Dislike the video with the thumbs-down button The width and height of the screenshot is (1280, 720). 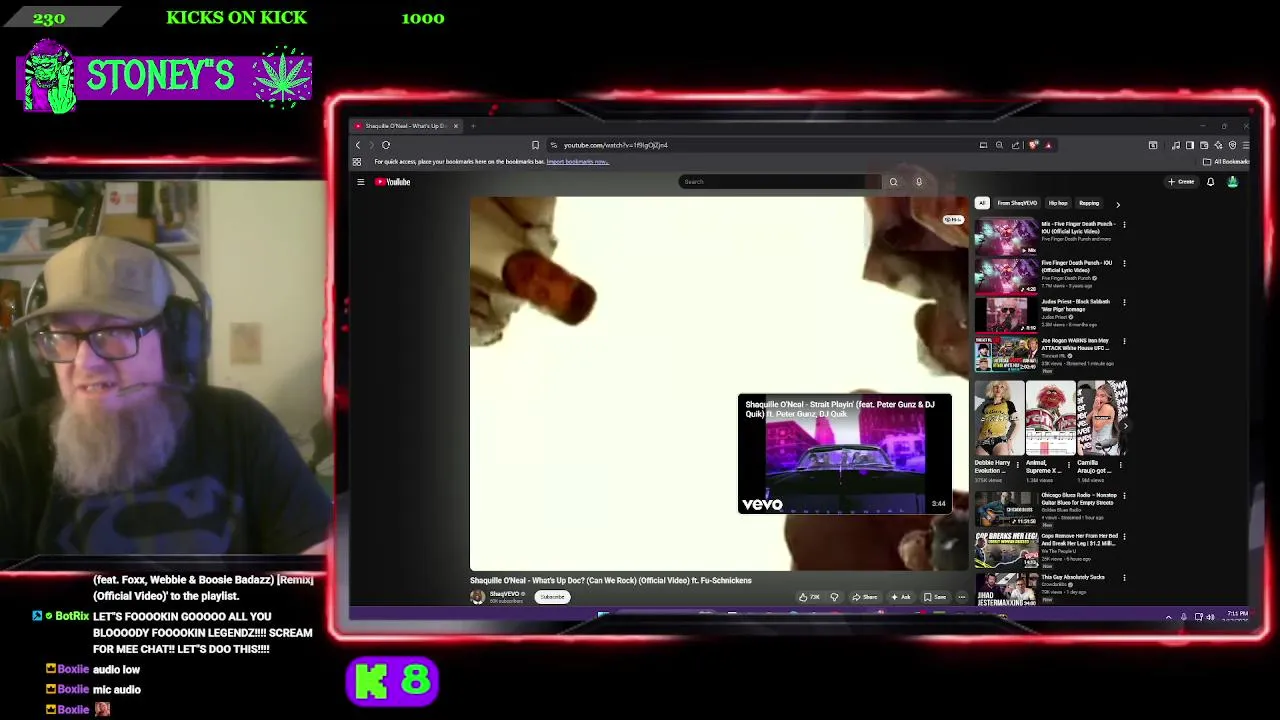pyautogui.click(x=834, y=597)
